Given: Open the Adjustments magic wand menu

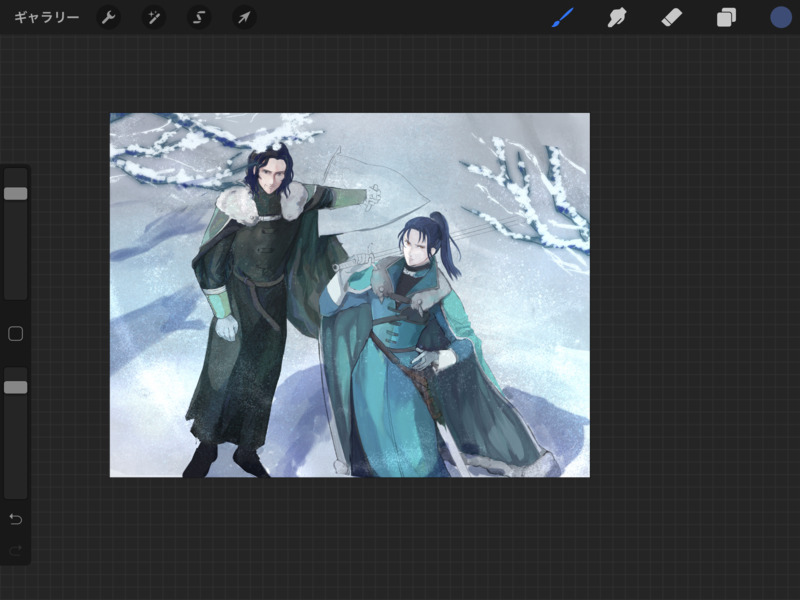Looking at the screenshot, I should tap(154, 18).
